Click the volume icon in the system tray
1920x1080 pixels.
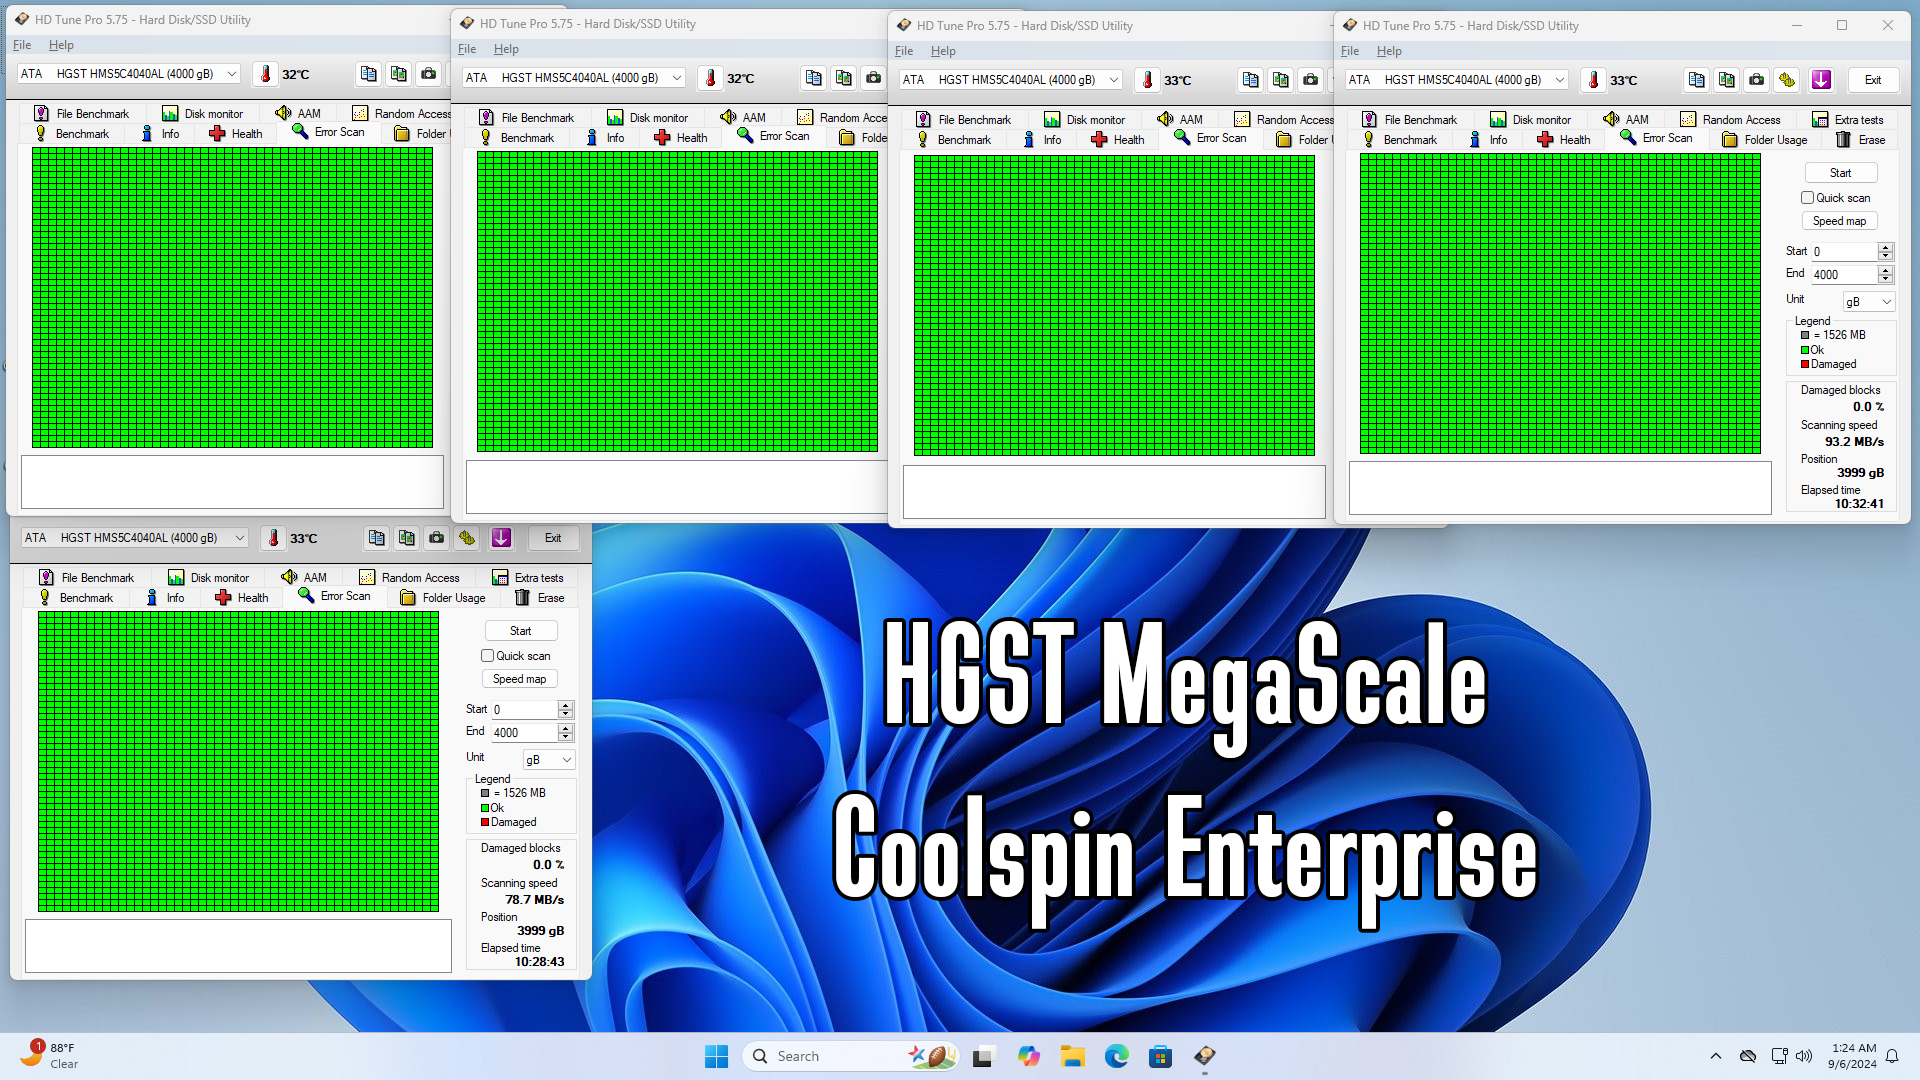tap(1804, 1055)
